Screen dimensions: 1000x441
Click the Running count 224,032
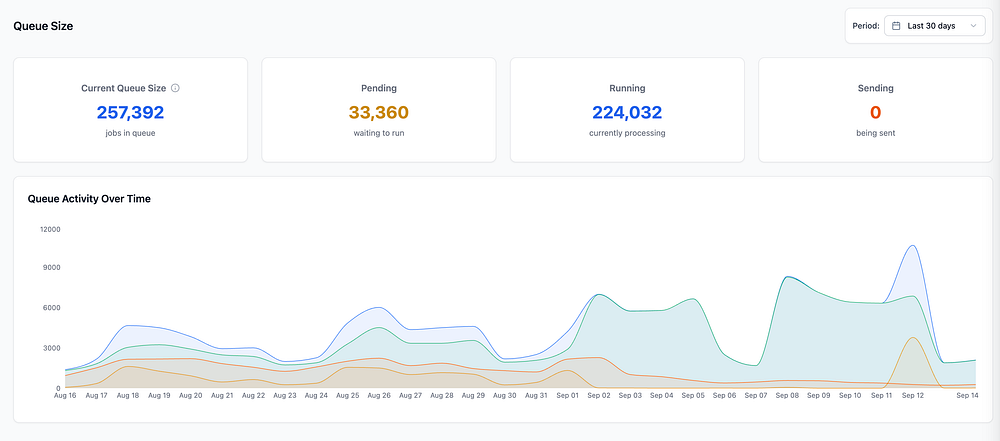pos(627,112)
